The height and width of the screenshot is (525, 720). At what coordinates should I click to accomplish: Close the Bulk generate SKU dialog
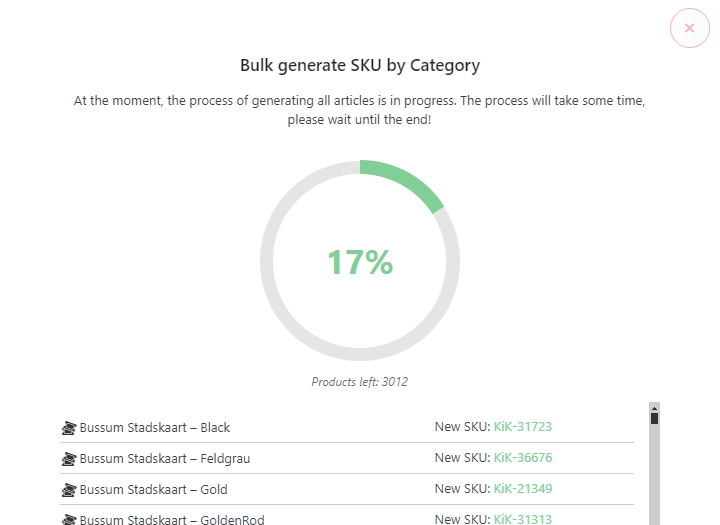click(689, 28)
